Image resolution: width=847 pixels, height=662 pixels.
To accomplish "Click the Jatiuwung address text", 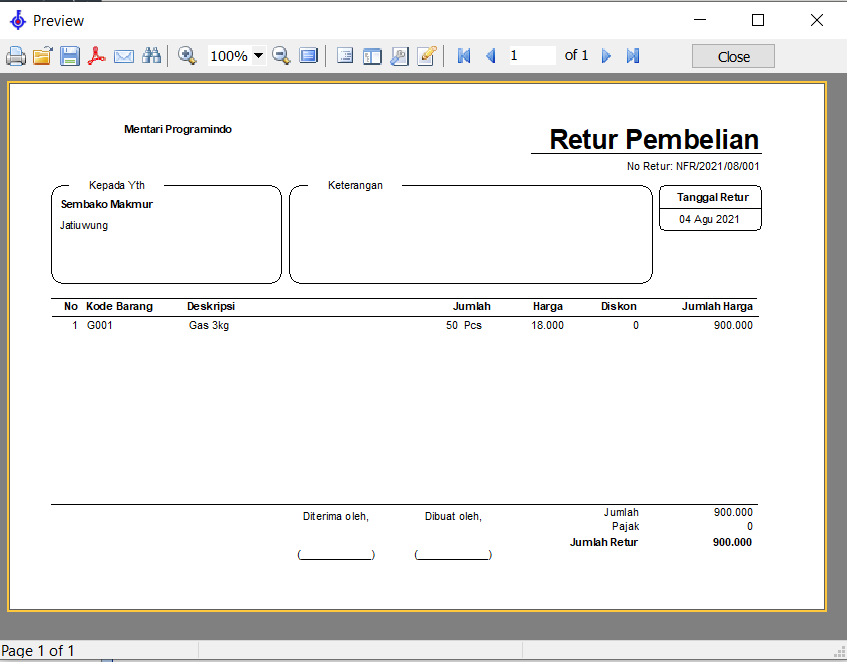I will tap(84, 226).
